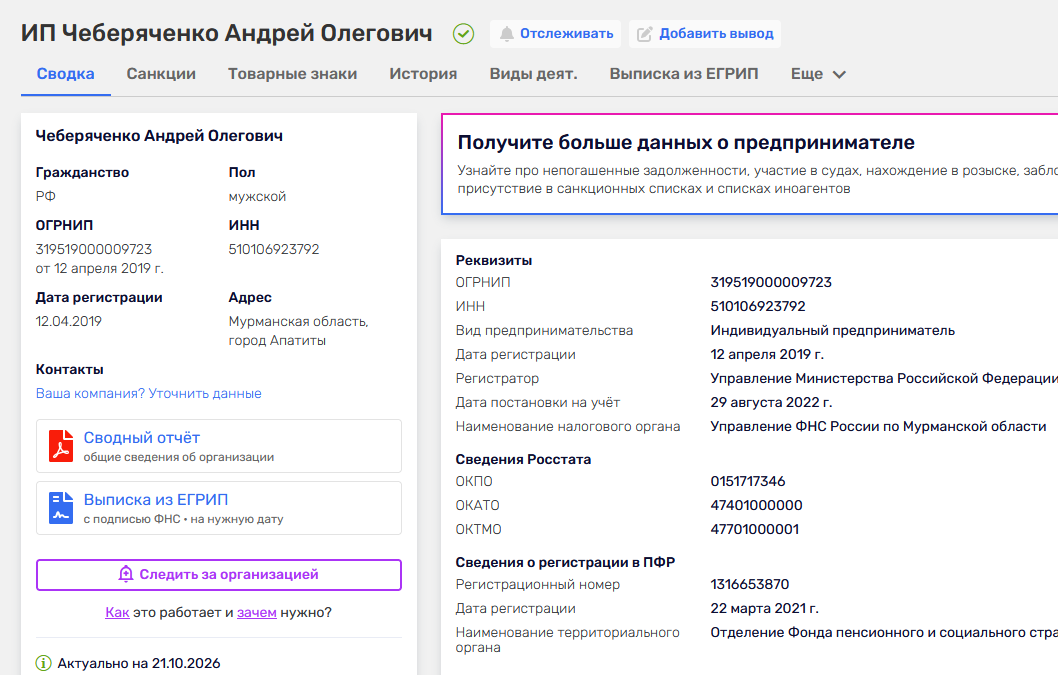Click Отделение Фонда пенсионного и социального text

tap(884, 632)
